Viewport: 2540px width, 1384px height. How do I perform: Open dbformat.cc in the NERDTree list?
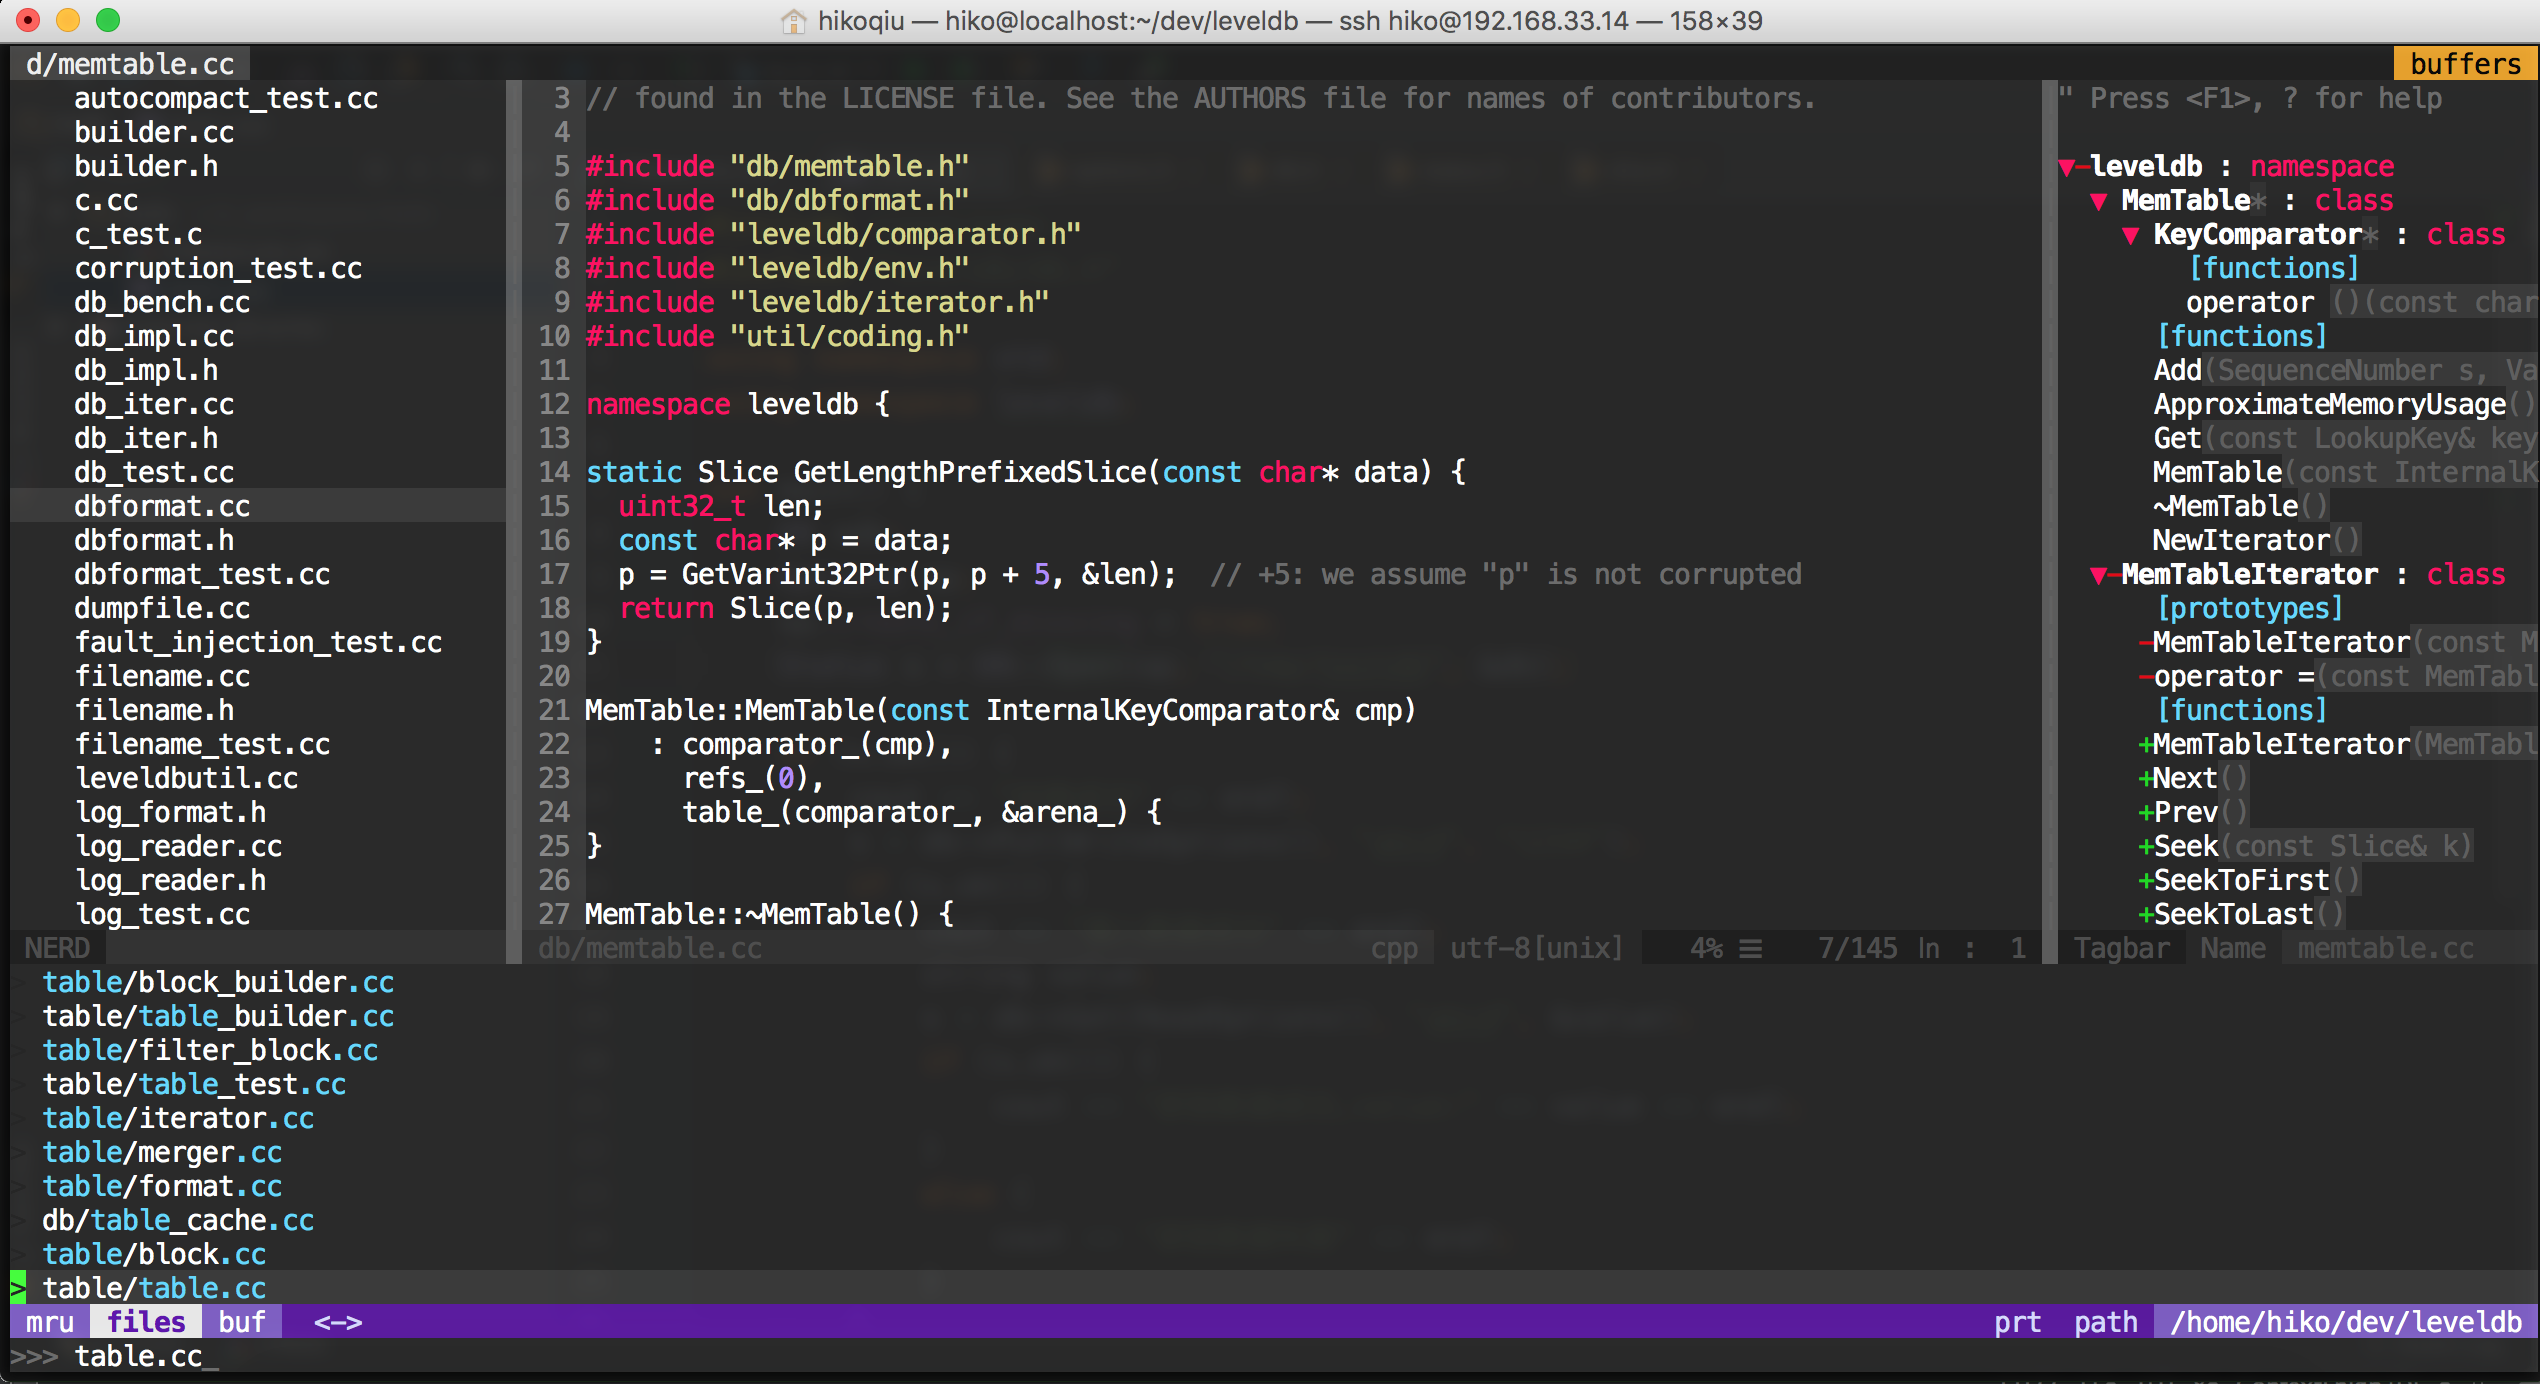point(162,506)
